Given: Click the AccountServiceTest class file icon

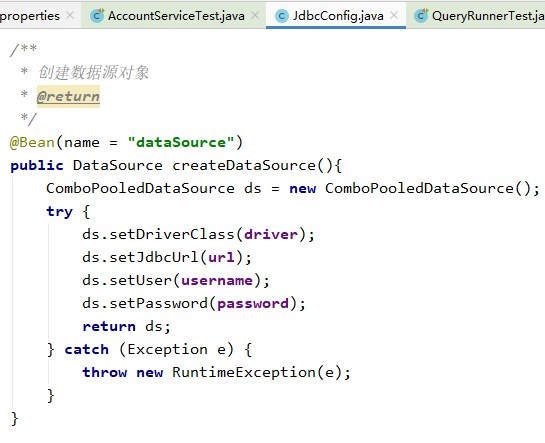Looking at the screenshot, I should [x=97, y=16].
